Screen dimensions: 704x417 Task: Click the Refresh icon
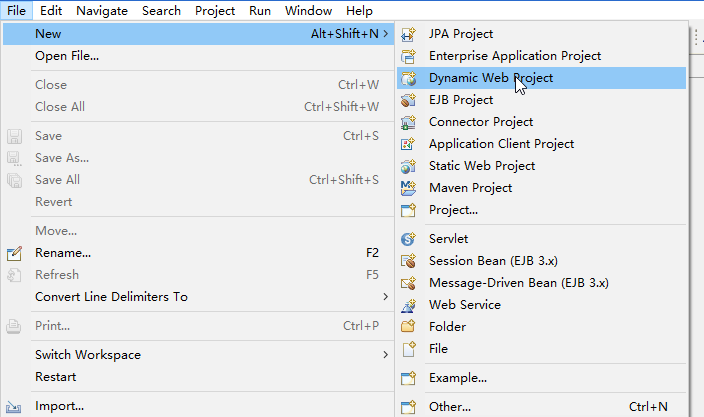point(14,275)
